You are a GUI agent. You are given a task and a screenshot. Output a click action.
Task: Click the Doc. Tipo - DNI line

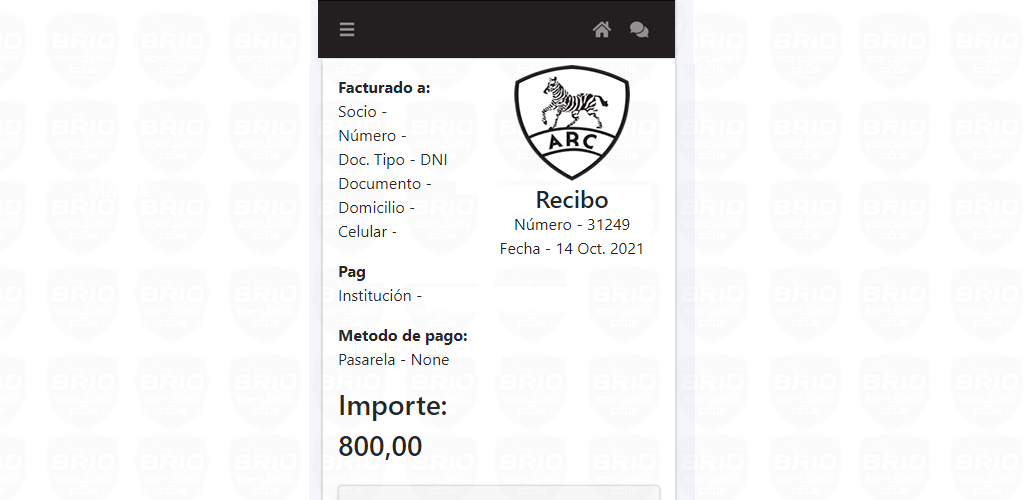392,160
